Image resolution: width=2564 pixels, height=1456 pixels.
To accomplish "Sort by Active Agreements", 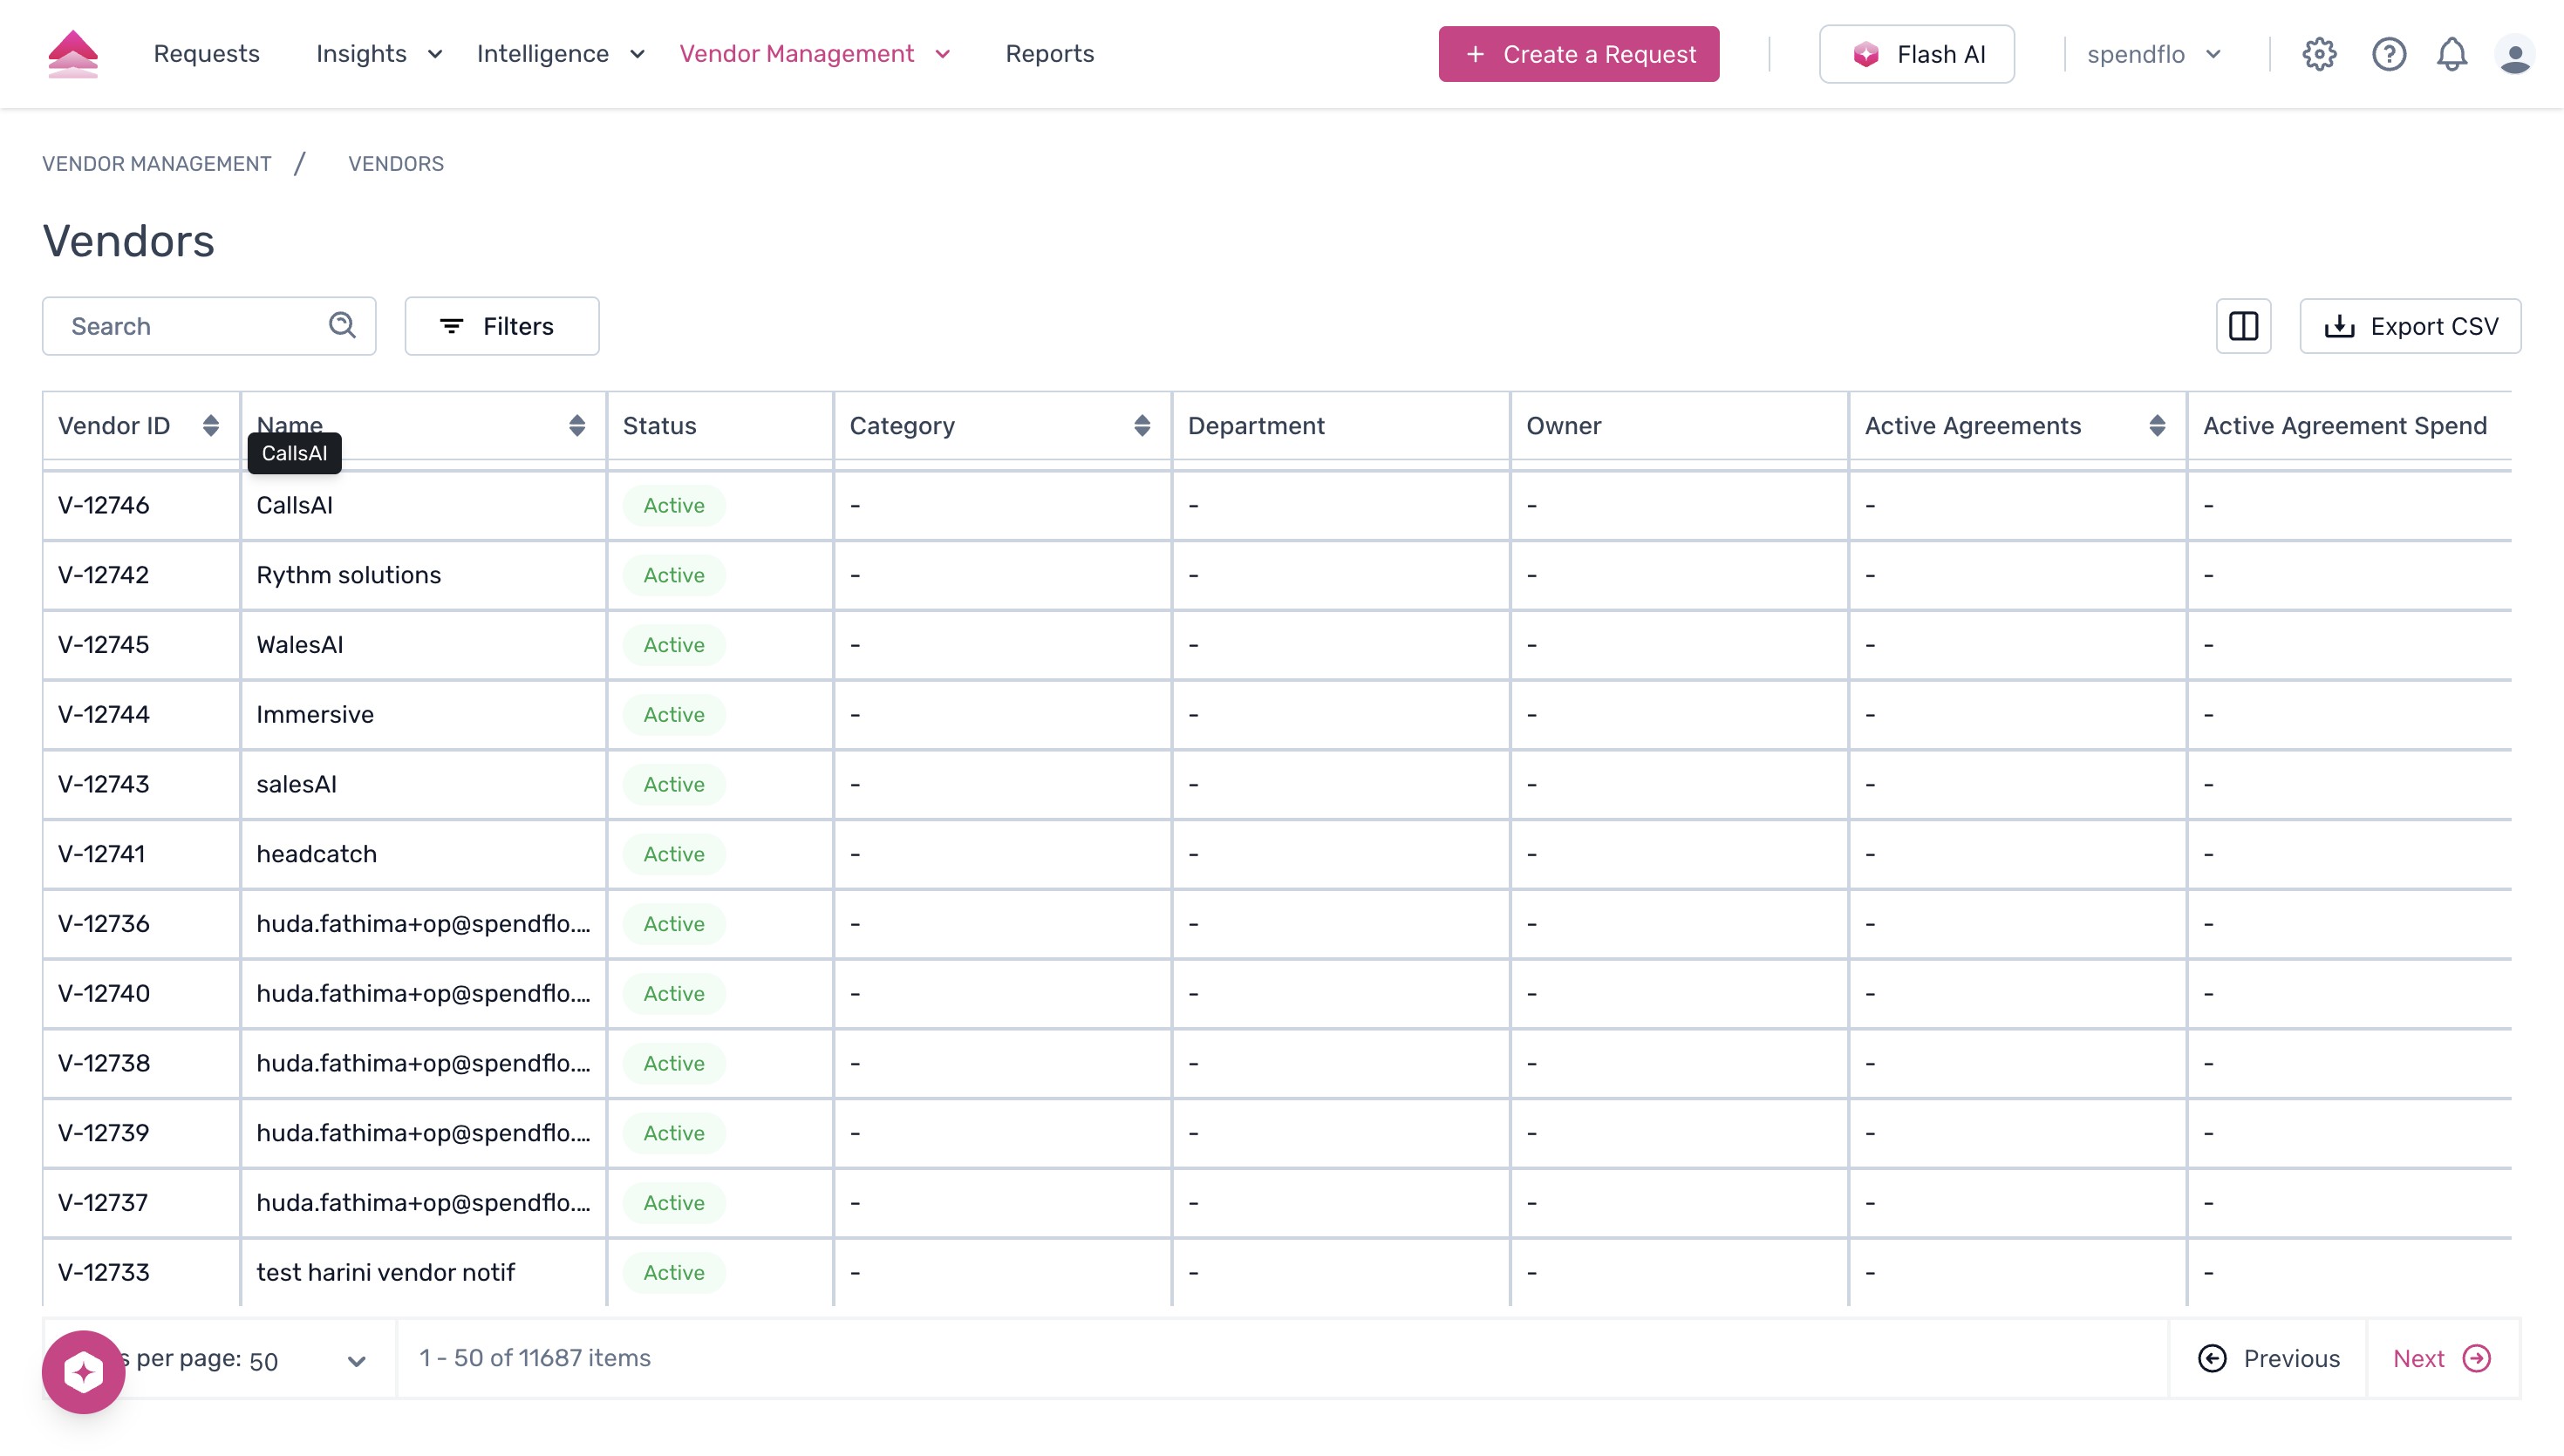I will pyautogui.click(x=2157, y=425).
